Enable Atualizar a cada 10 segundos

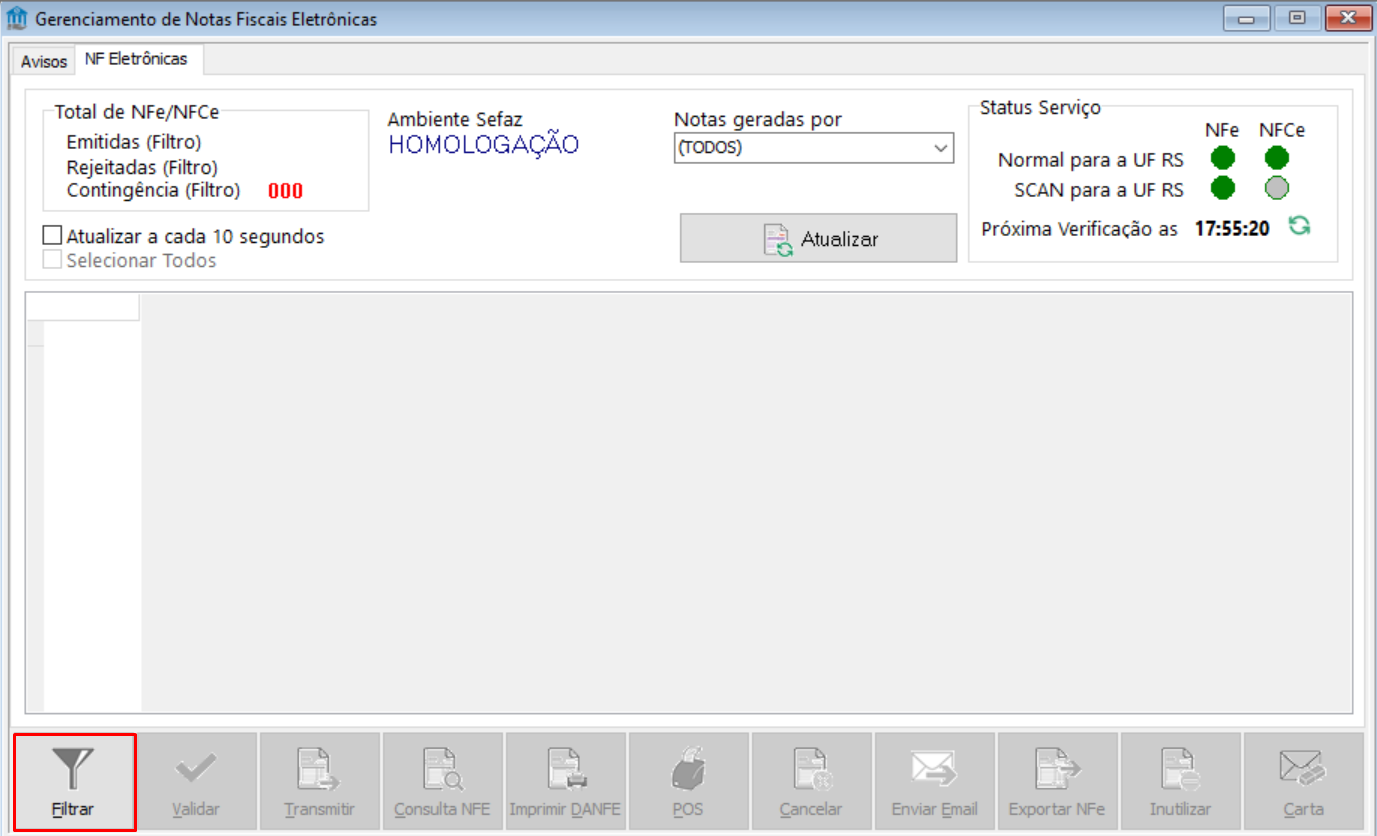click(x=53, y=237)
